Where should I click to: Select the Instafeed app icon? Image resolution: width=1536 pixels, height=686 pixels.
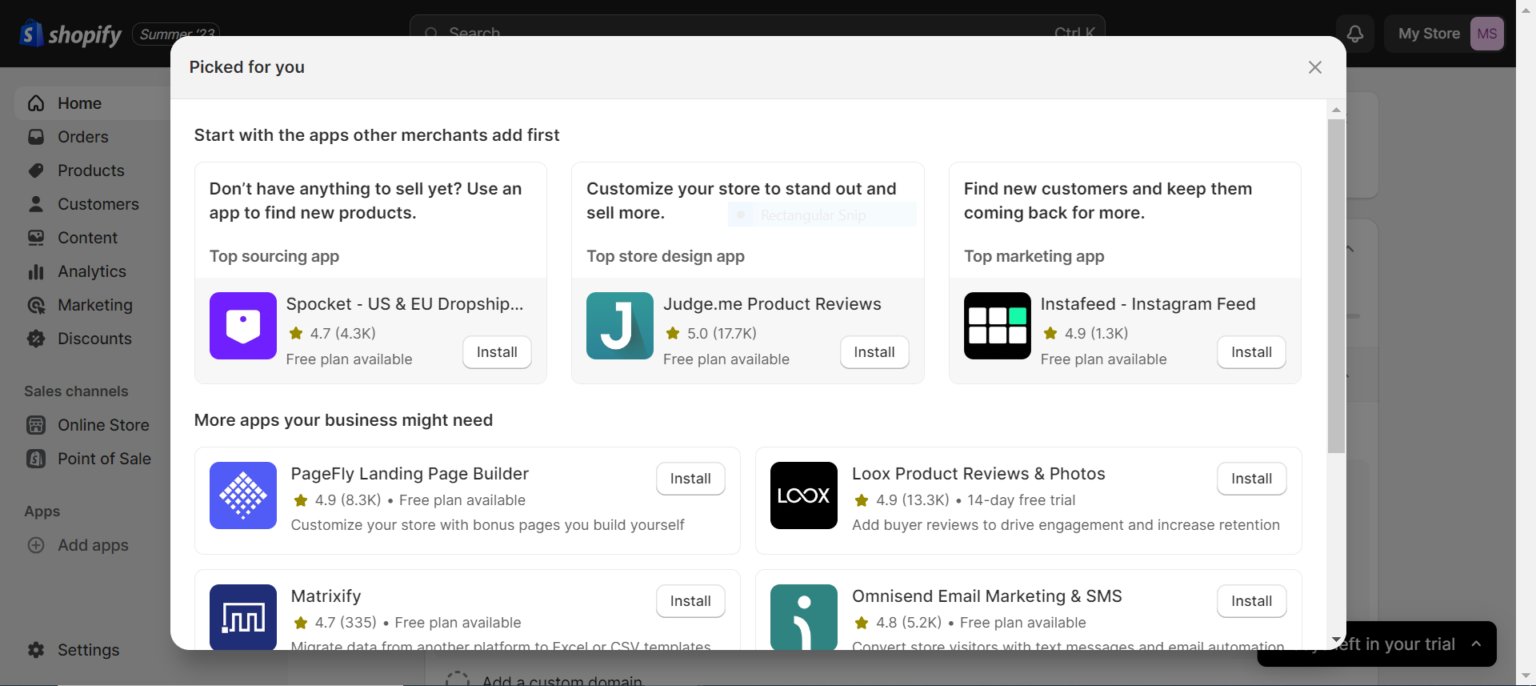(997, 326)
